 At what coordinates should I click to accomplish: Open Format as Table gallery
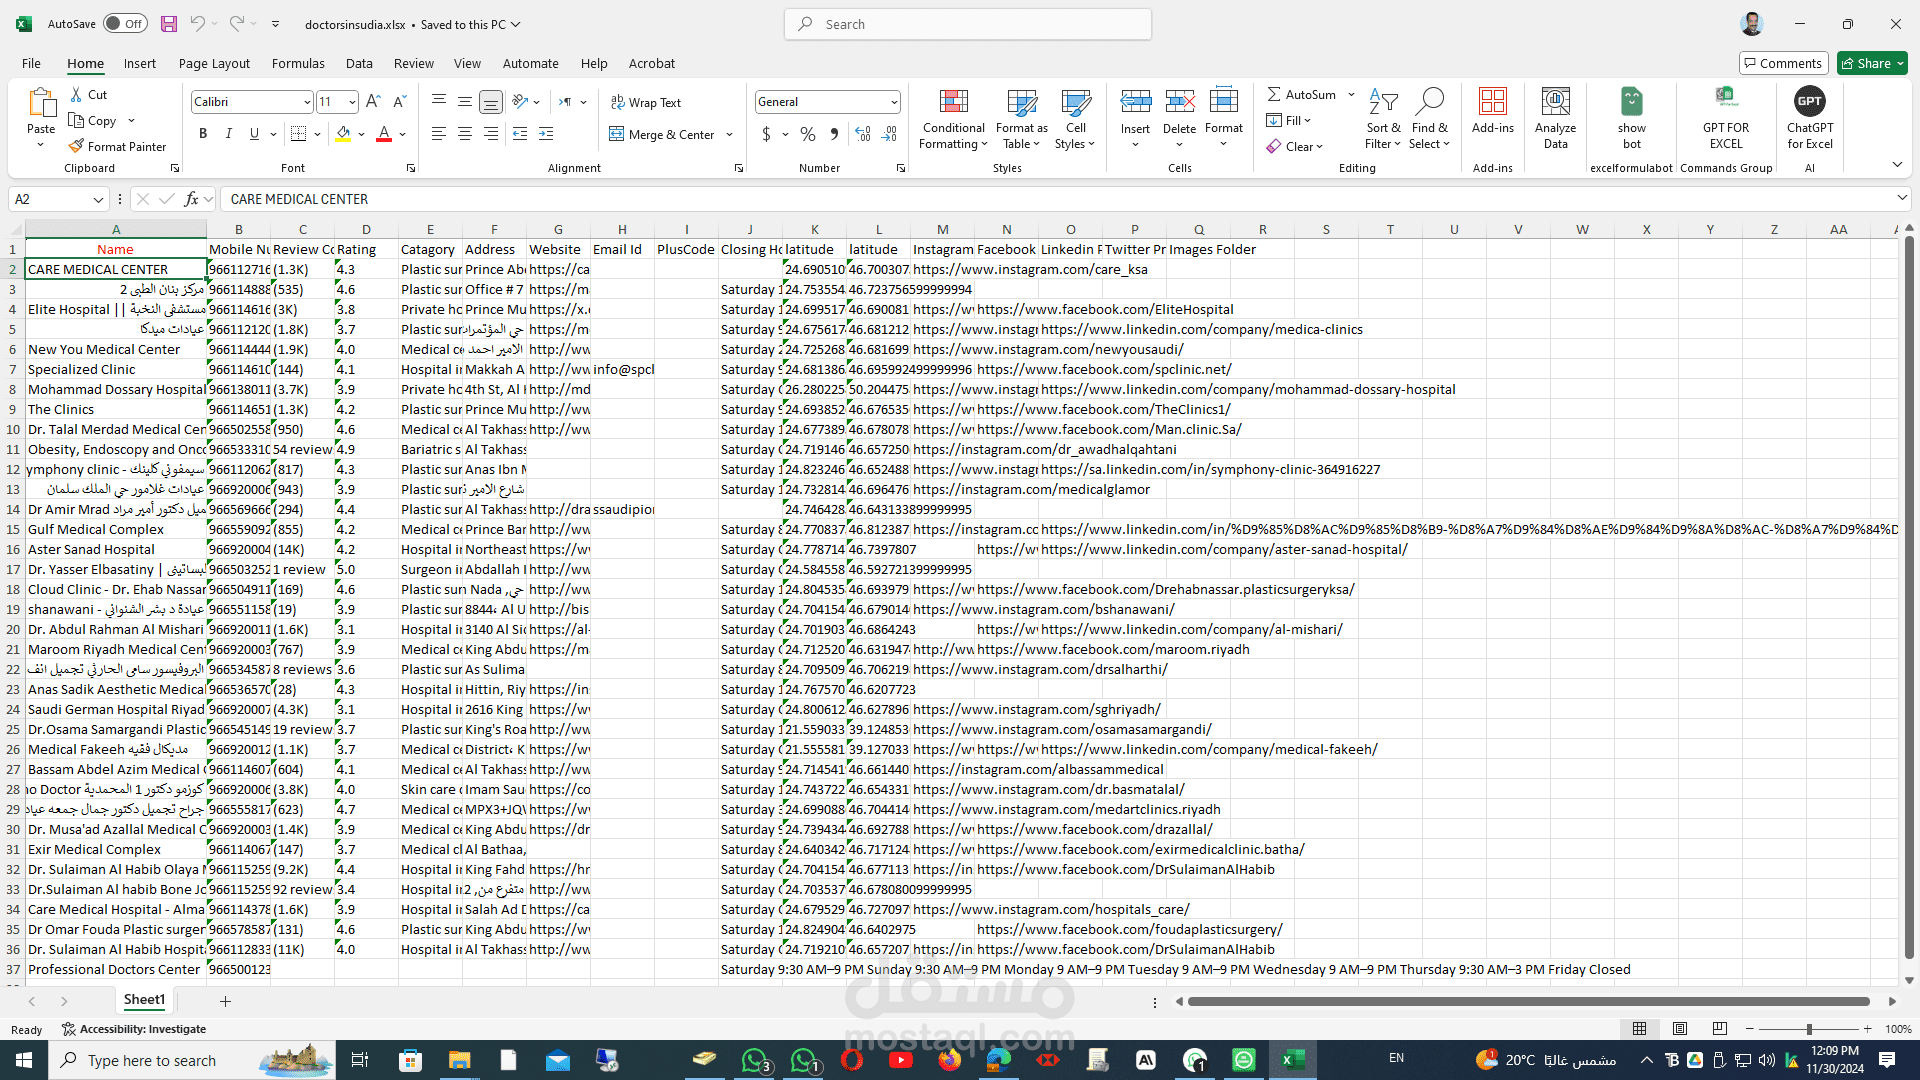coord(1021,119)
